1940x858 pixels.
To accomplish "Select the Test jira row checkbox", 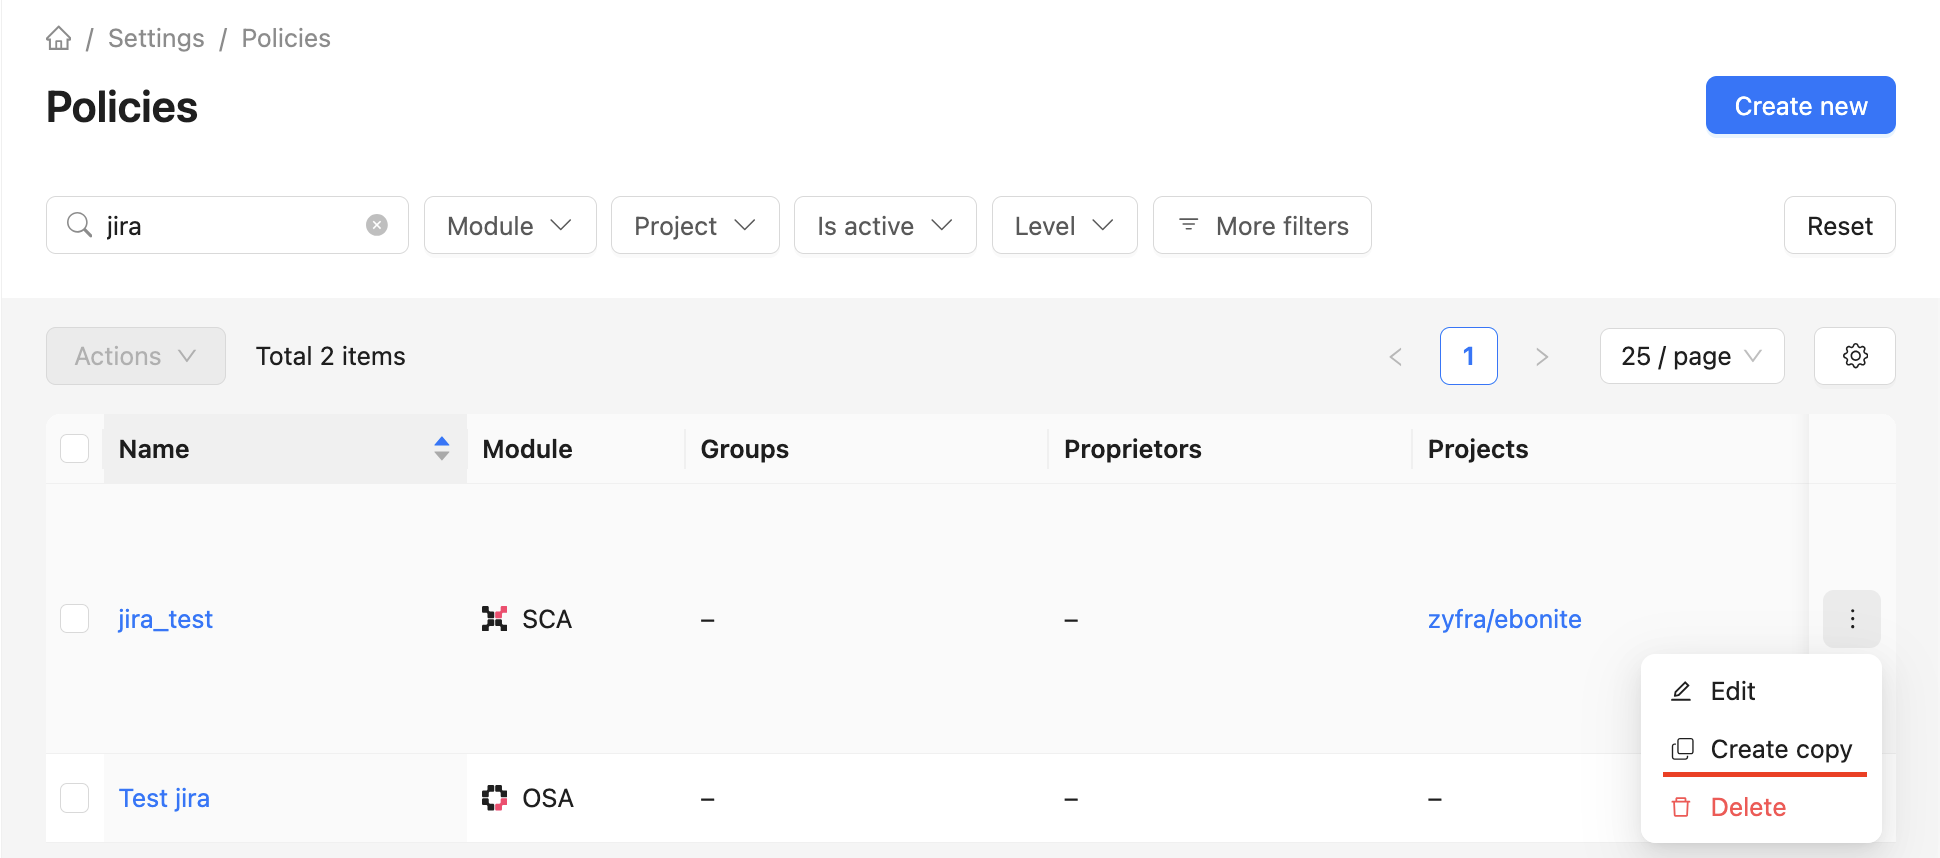I will (75, 798).
